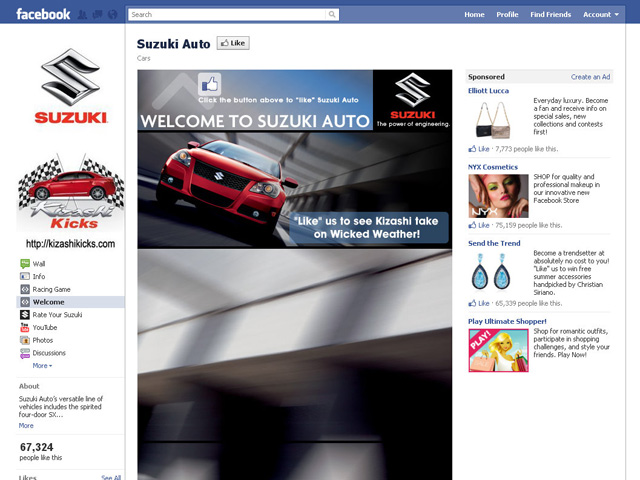Open notifications globe icon in header
This screenshot has height=480, width=640.
113,15
